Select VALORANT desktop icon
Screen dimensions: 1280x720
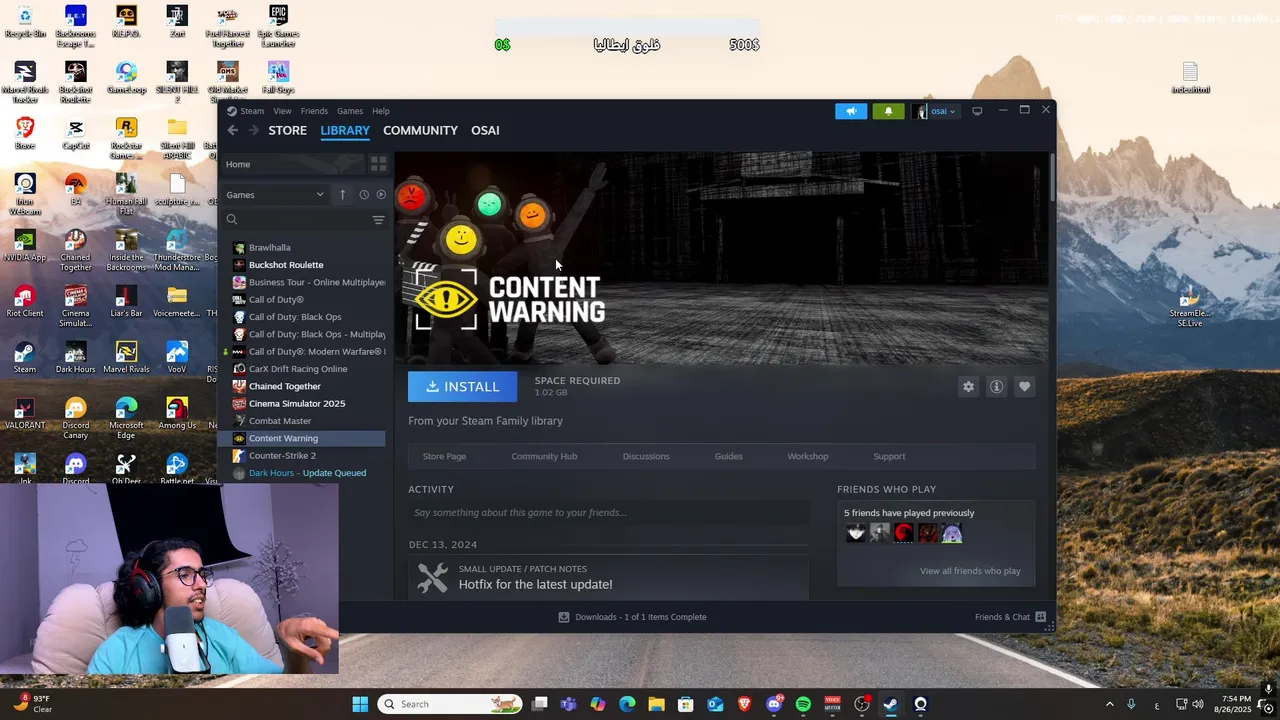pos(25,413)
